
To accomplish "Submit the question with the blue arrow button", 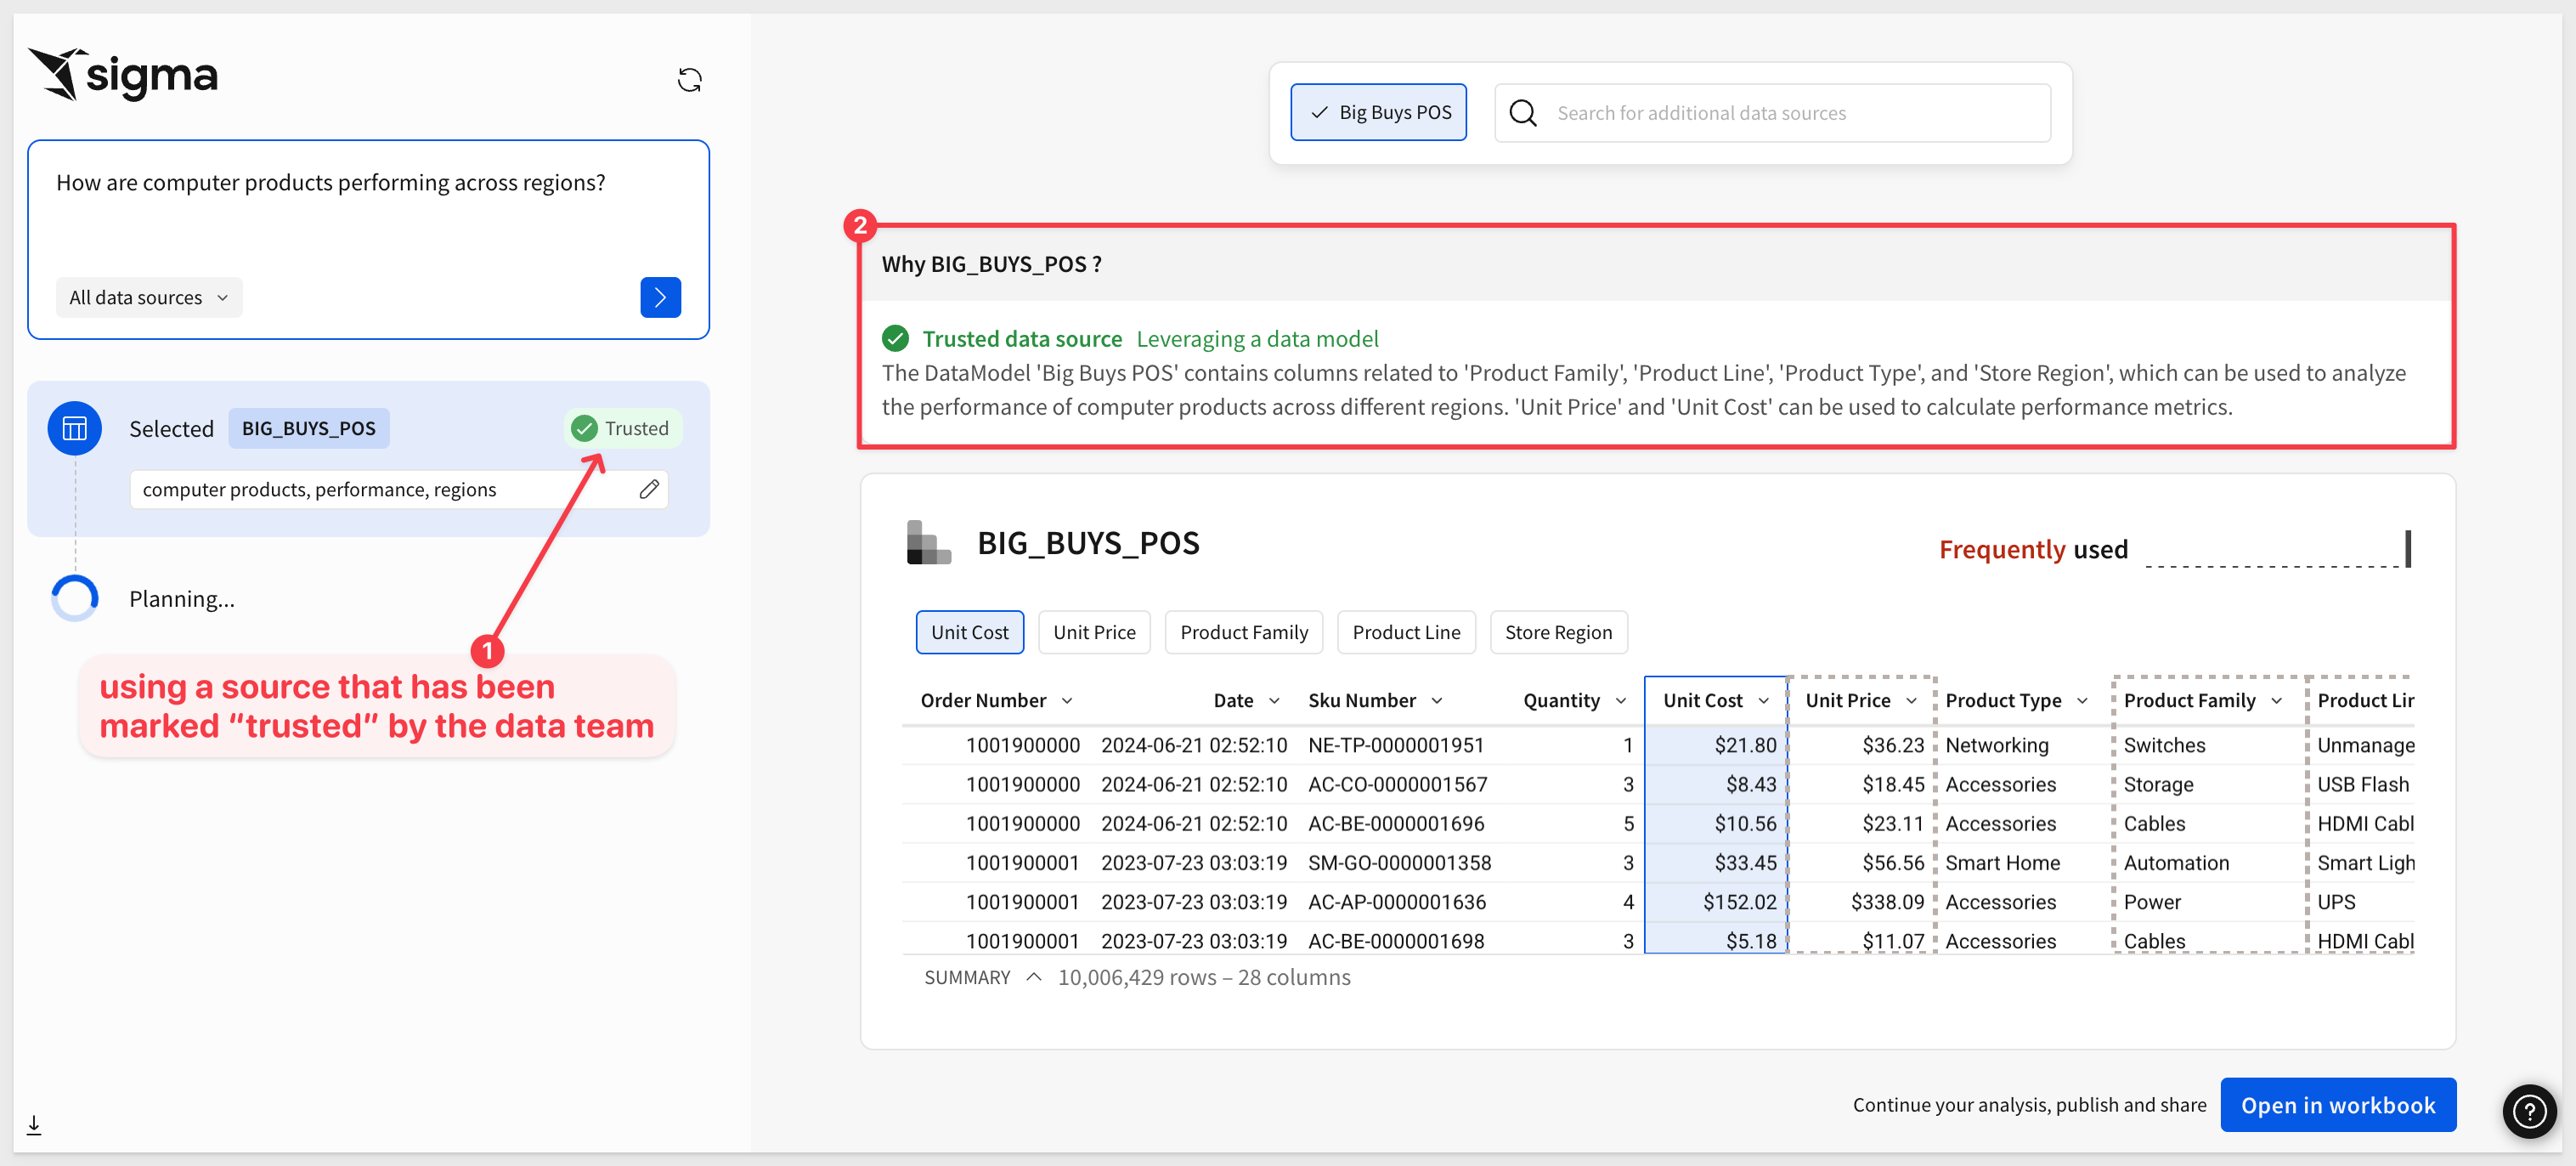I will click(660, 297).
